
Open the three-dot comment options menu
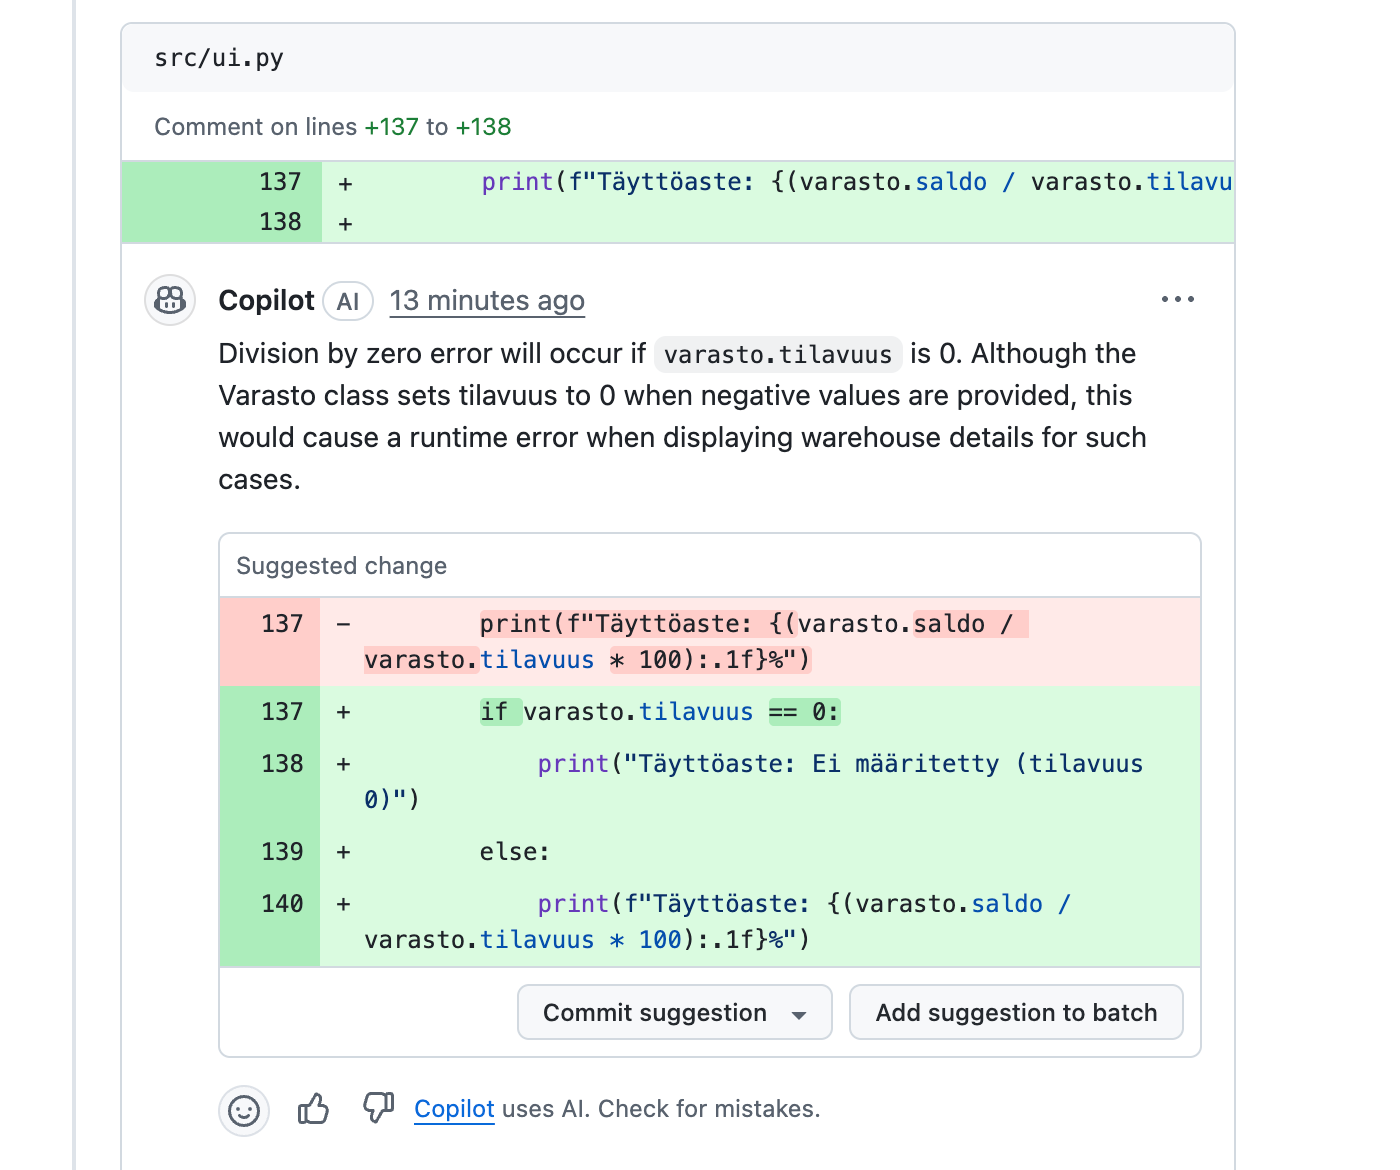(1177, 299)
